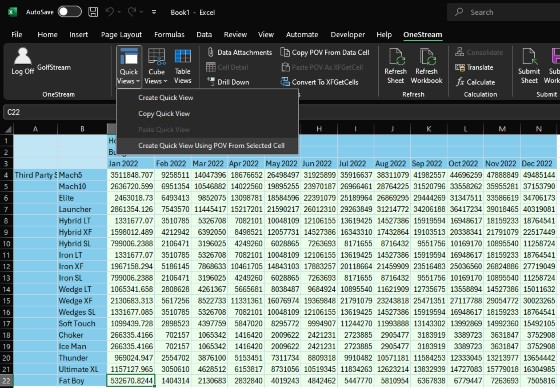Viewport: 560px width, 388px height.
Task: Click Copy POV From Data Cell
Action: click(x=325, y=52)
